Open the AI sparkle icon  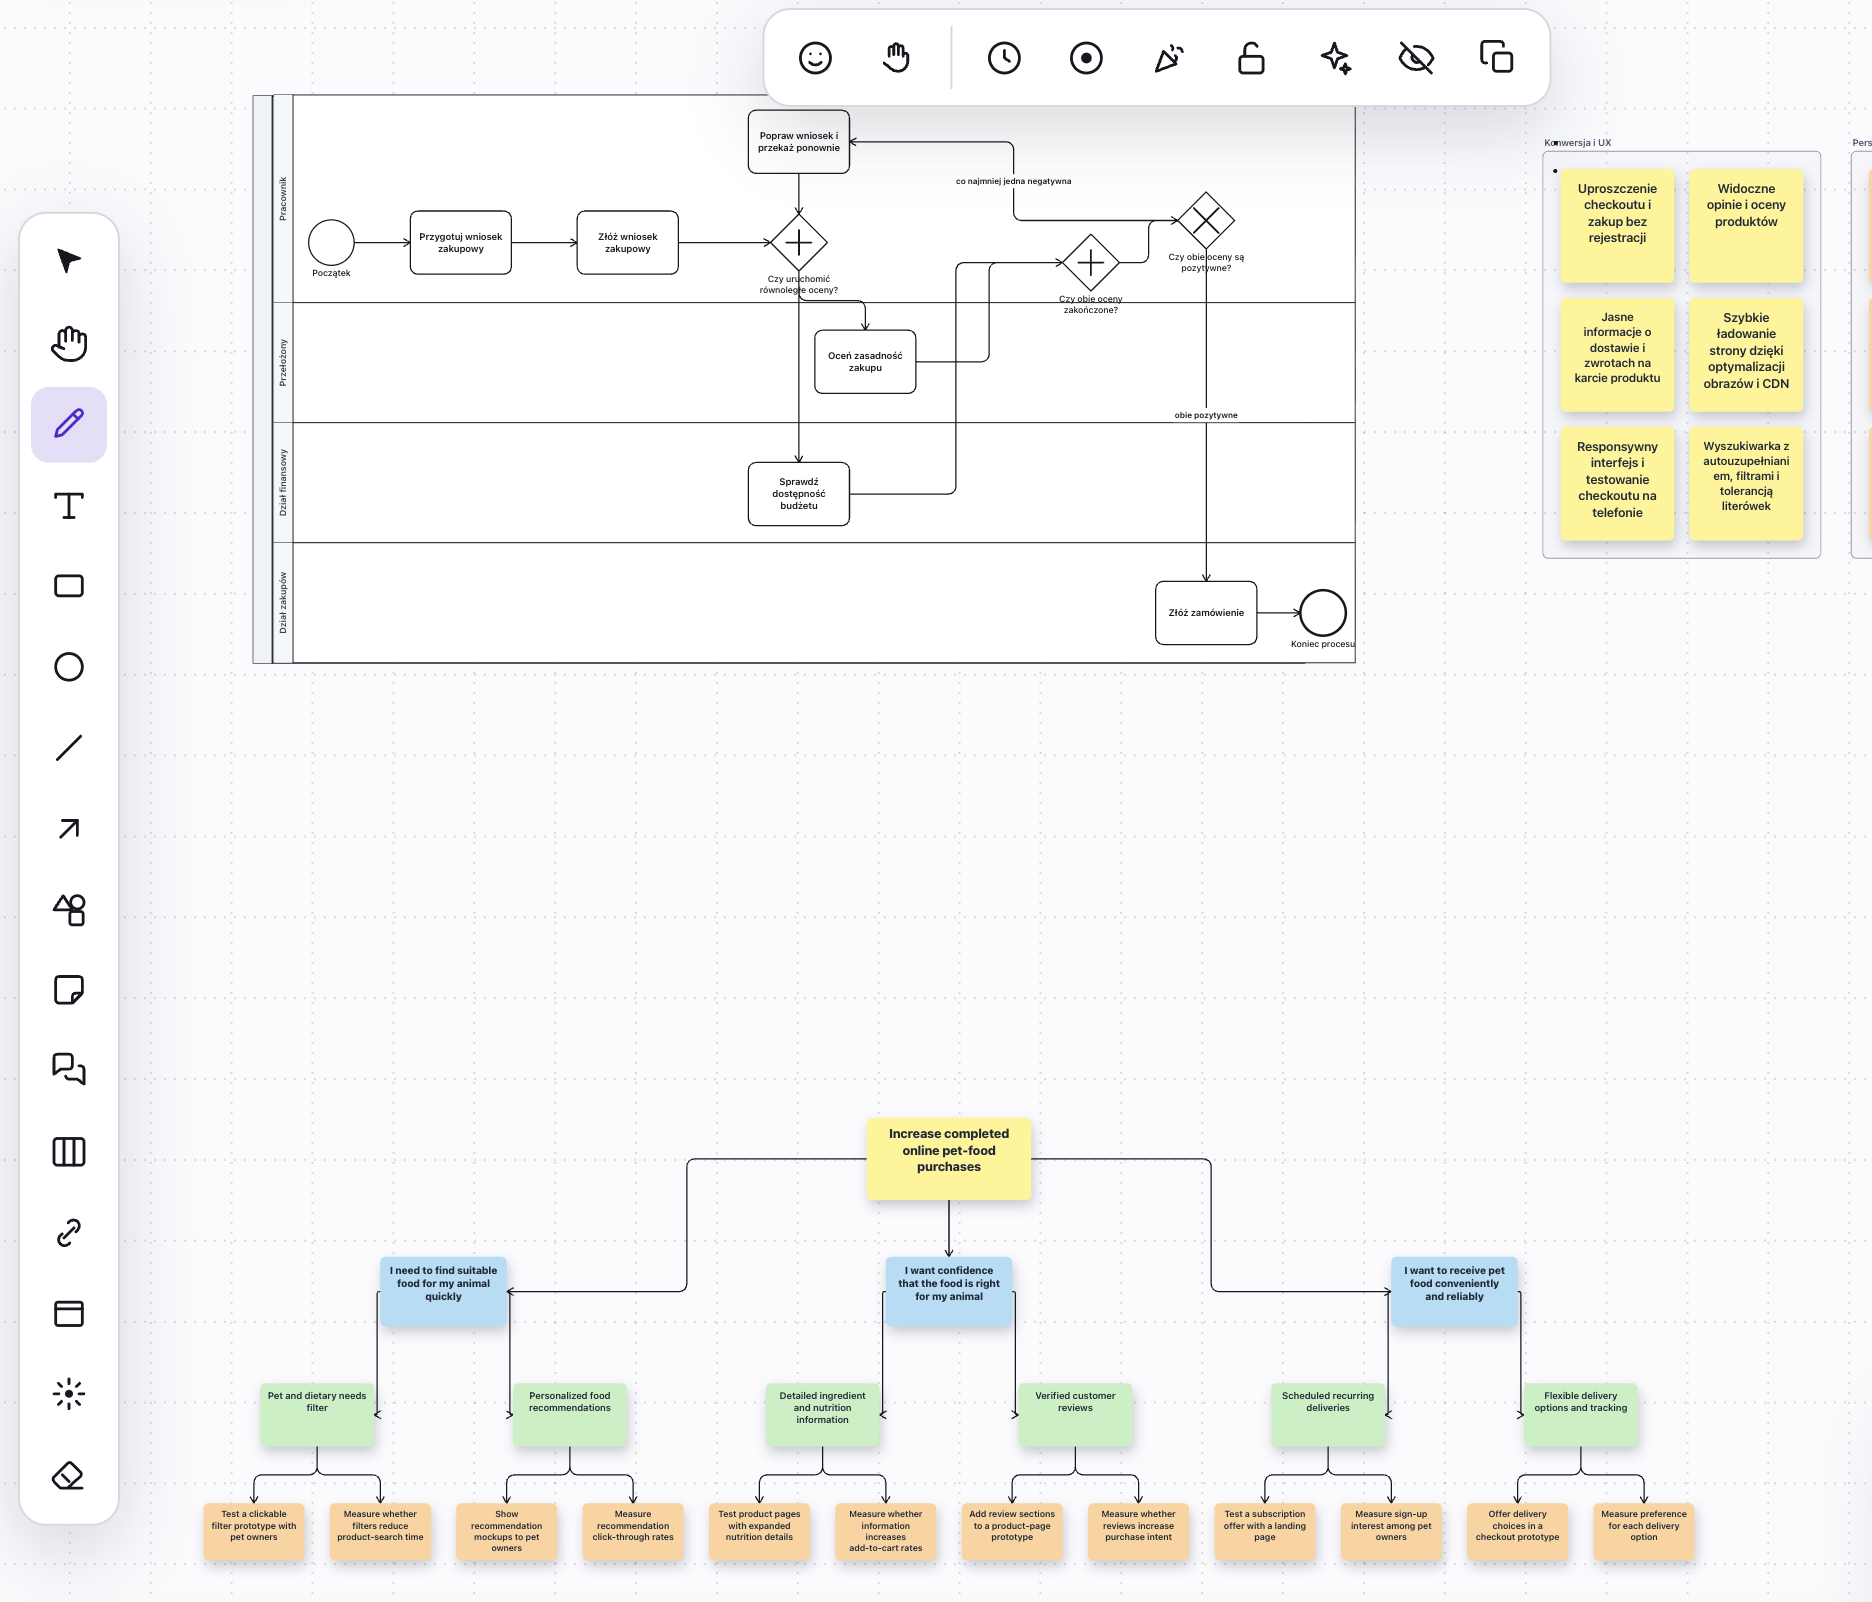tap(1335, 58)
